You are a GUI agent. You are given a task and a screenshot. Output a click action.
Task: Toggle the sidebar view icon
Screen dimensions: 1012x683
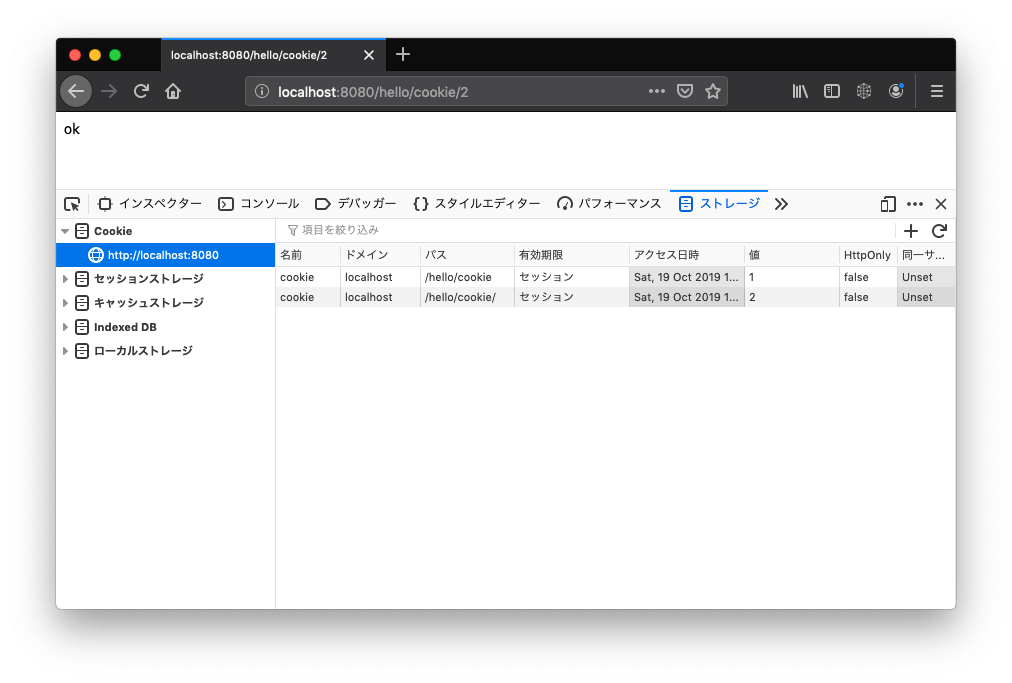[832, 91]
